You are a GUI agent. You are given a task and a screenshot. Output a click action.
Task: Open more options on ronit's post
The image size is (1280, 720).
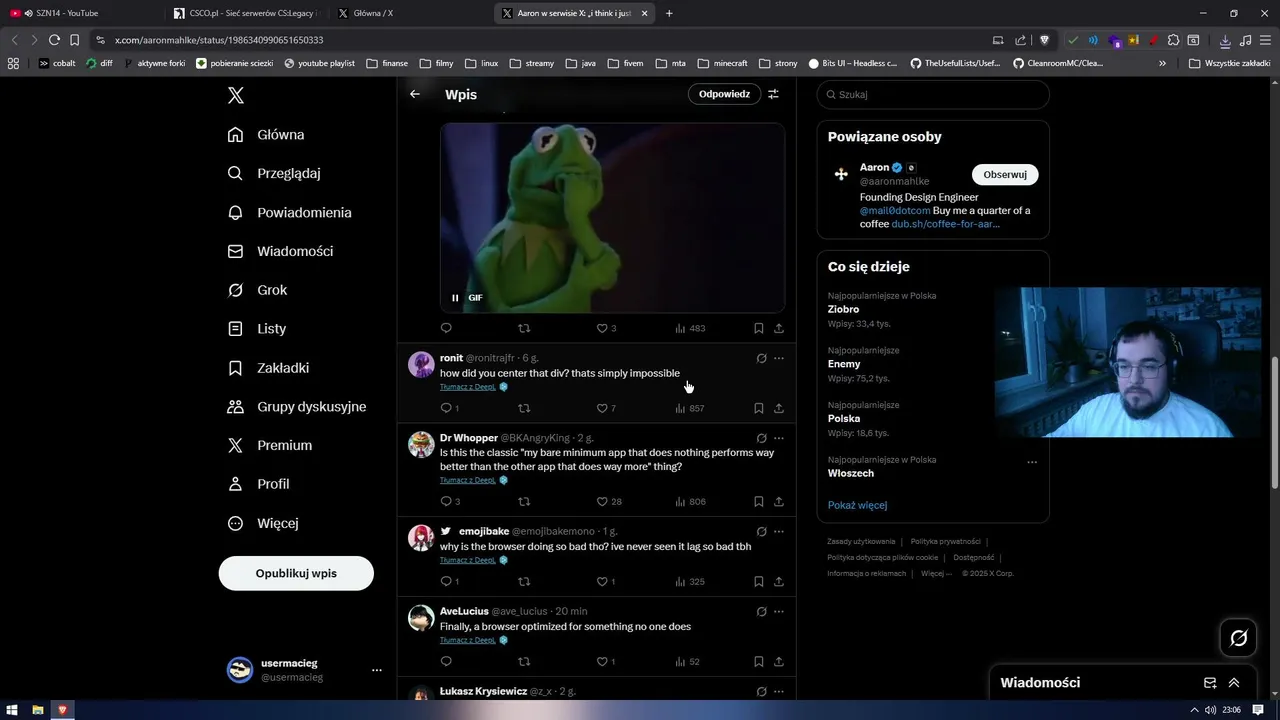click(x=779, y=358)
